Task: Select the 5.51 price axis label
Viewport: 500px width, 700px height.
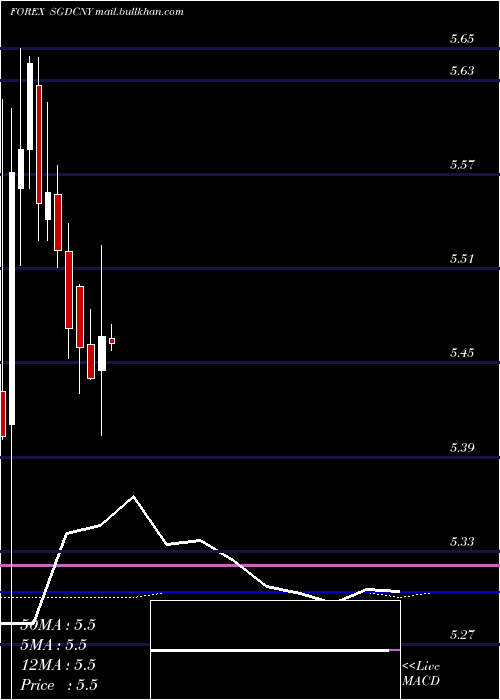Action: coord(462,258)
